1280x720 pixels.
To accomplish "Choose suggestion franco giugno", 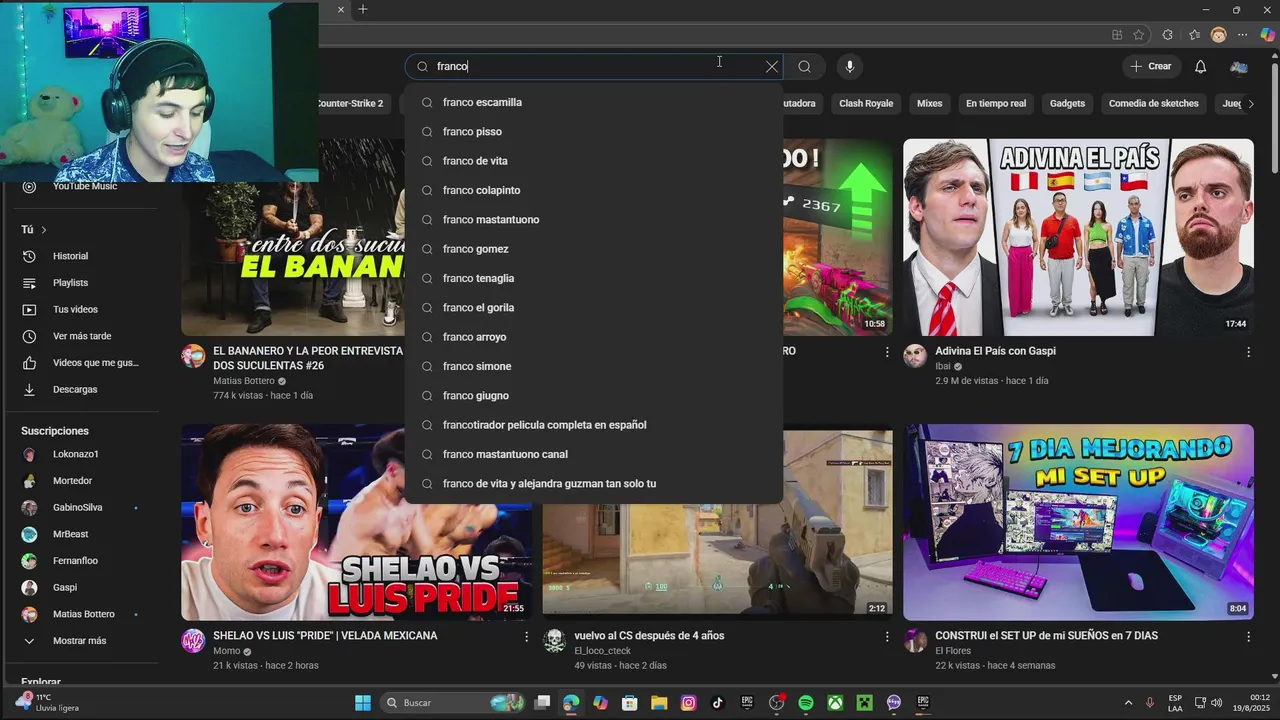I will [594, 396].
